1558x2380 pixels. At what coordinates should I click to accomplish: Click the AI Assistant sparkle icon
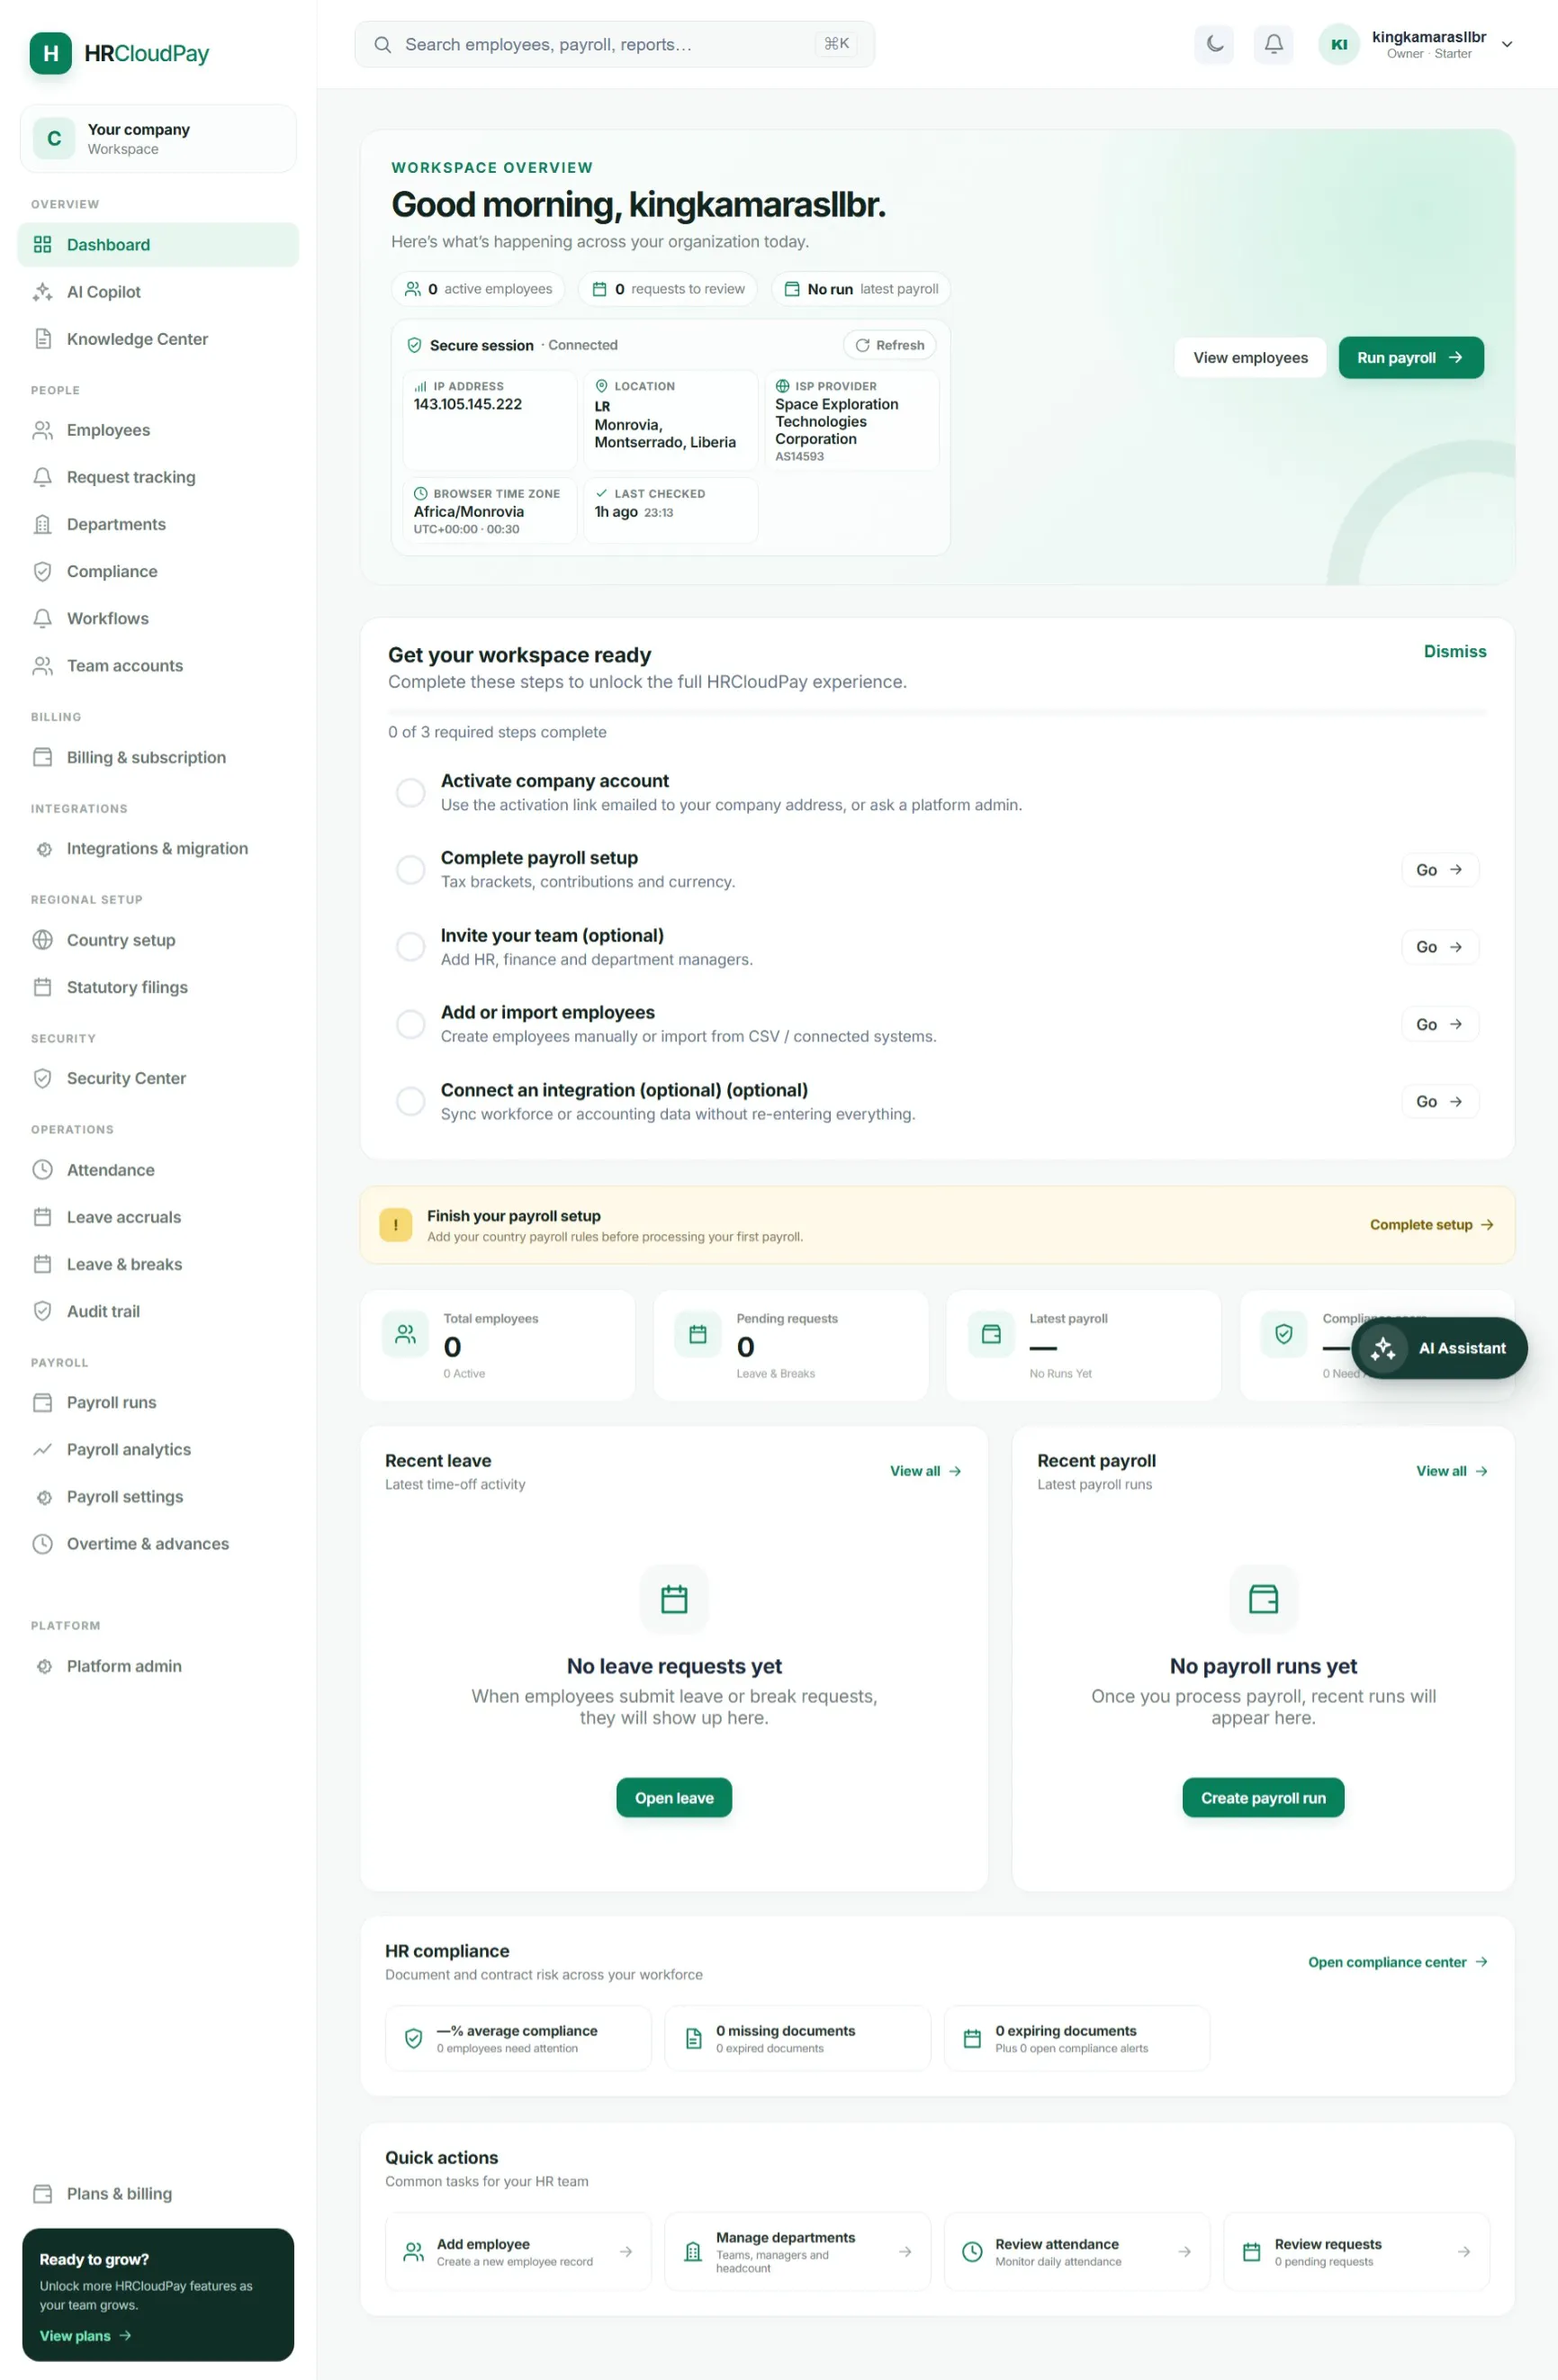[x=1383, y=1348]
